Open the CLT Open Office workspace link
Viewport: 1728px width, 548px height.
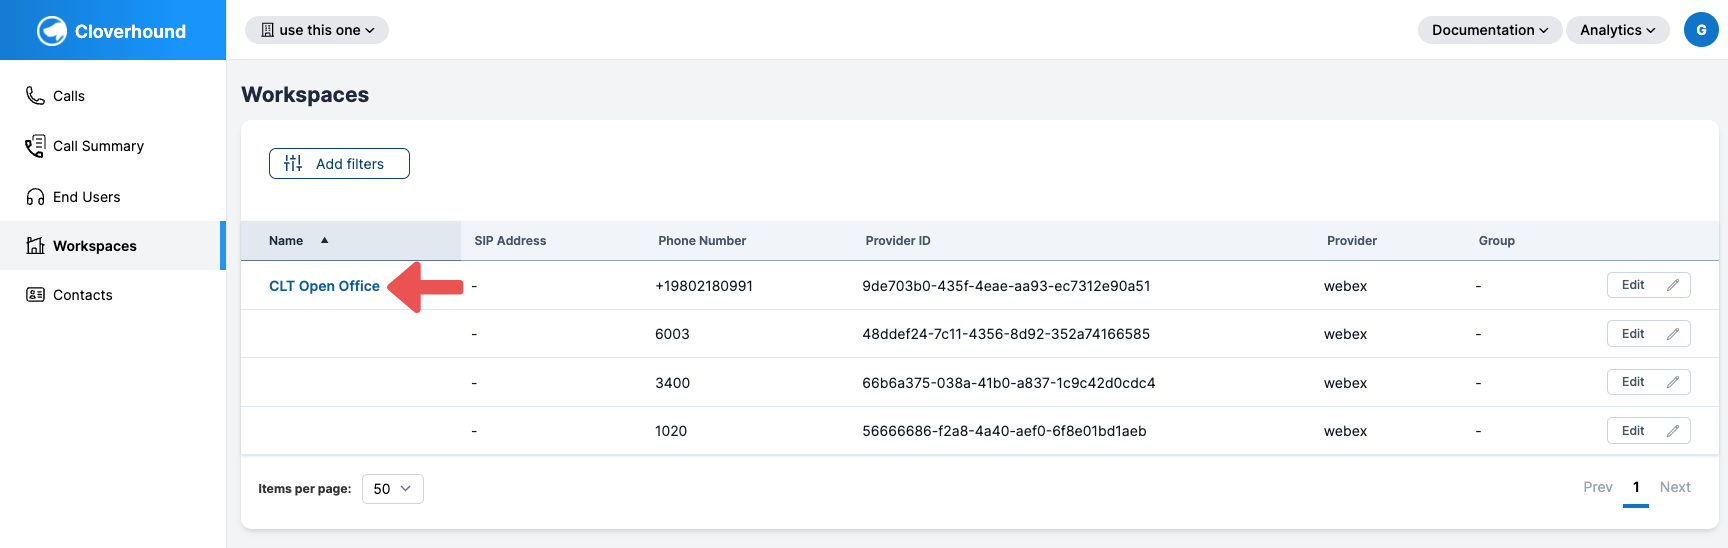coord(324,286)
